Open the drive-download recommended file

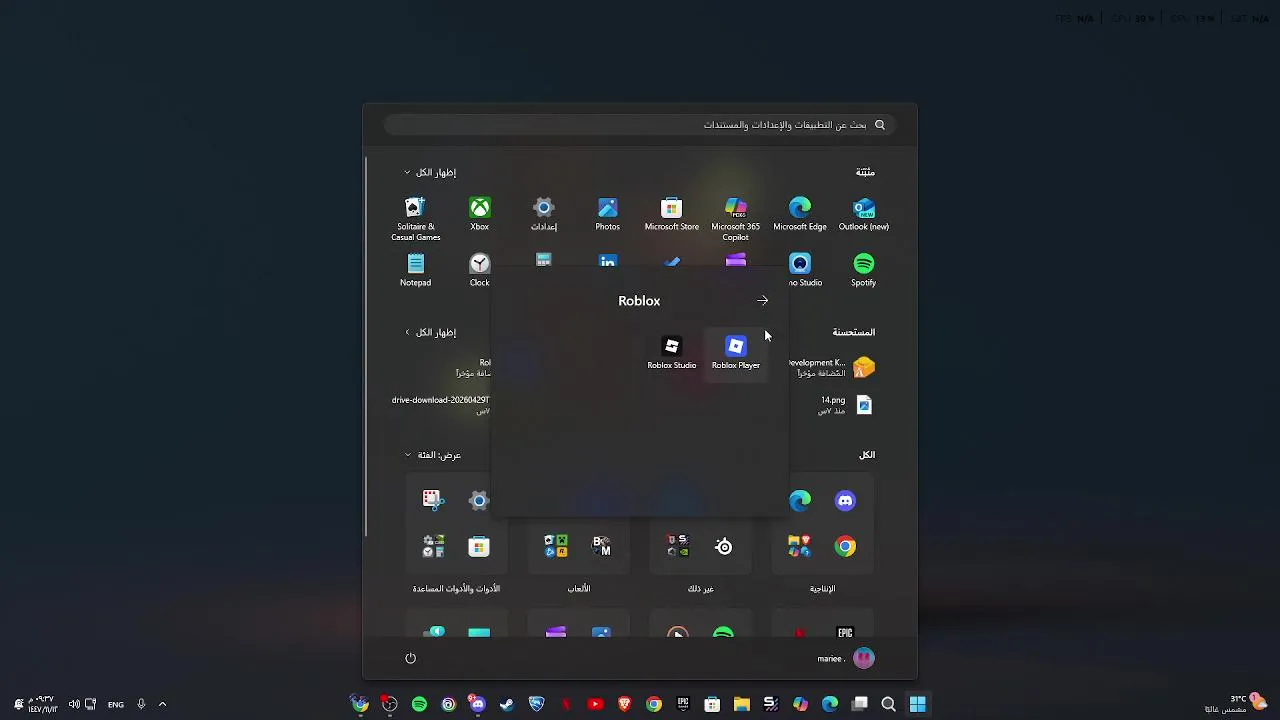[x=441, y=405]
